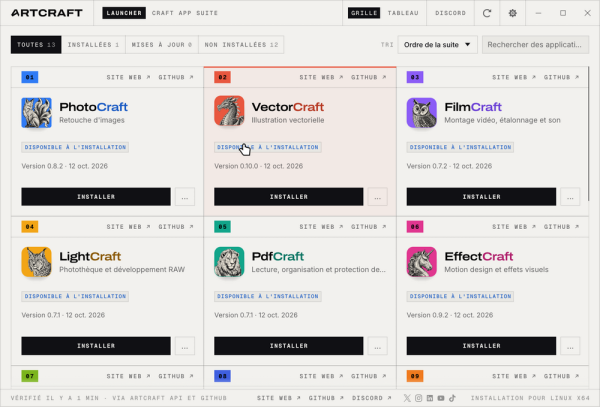Click the PhotoCraft fox app icon
Viewport: 600px width, 407px height.
pyautogui.click(x=36, y=113)
